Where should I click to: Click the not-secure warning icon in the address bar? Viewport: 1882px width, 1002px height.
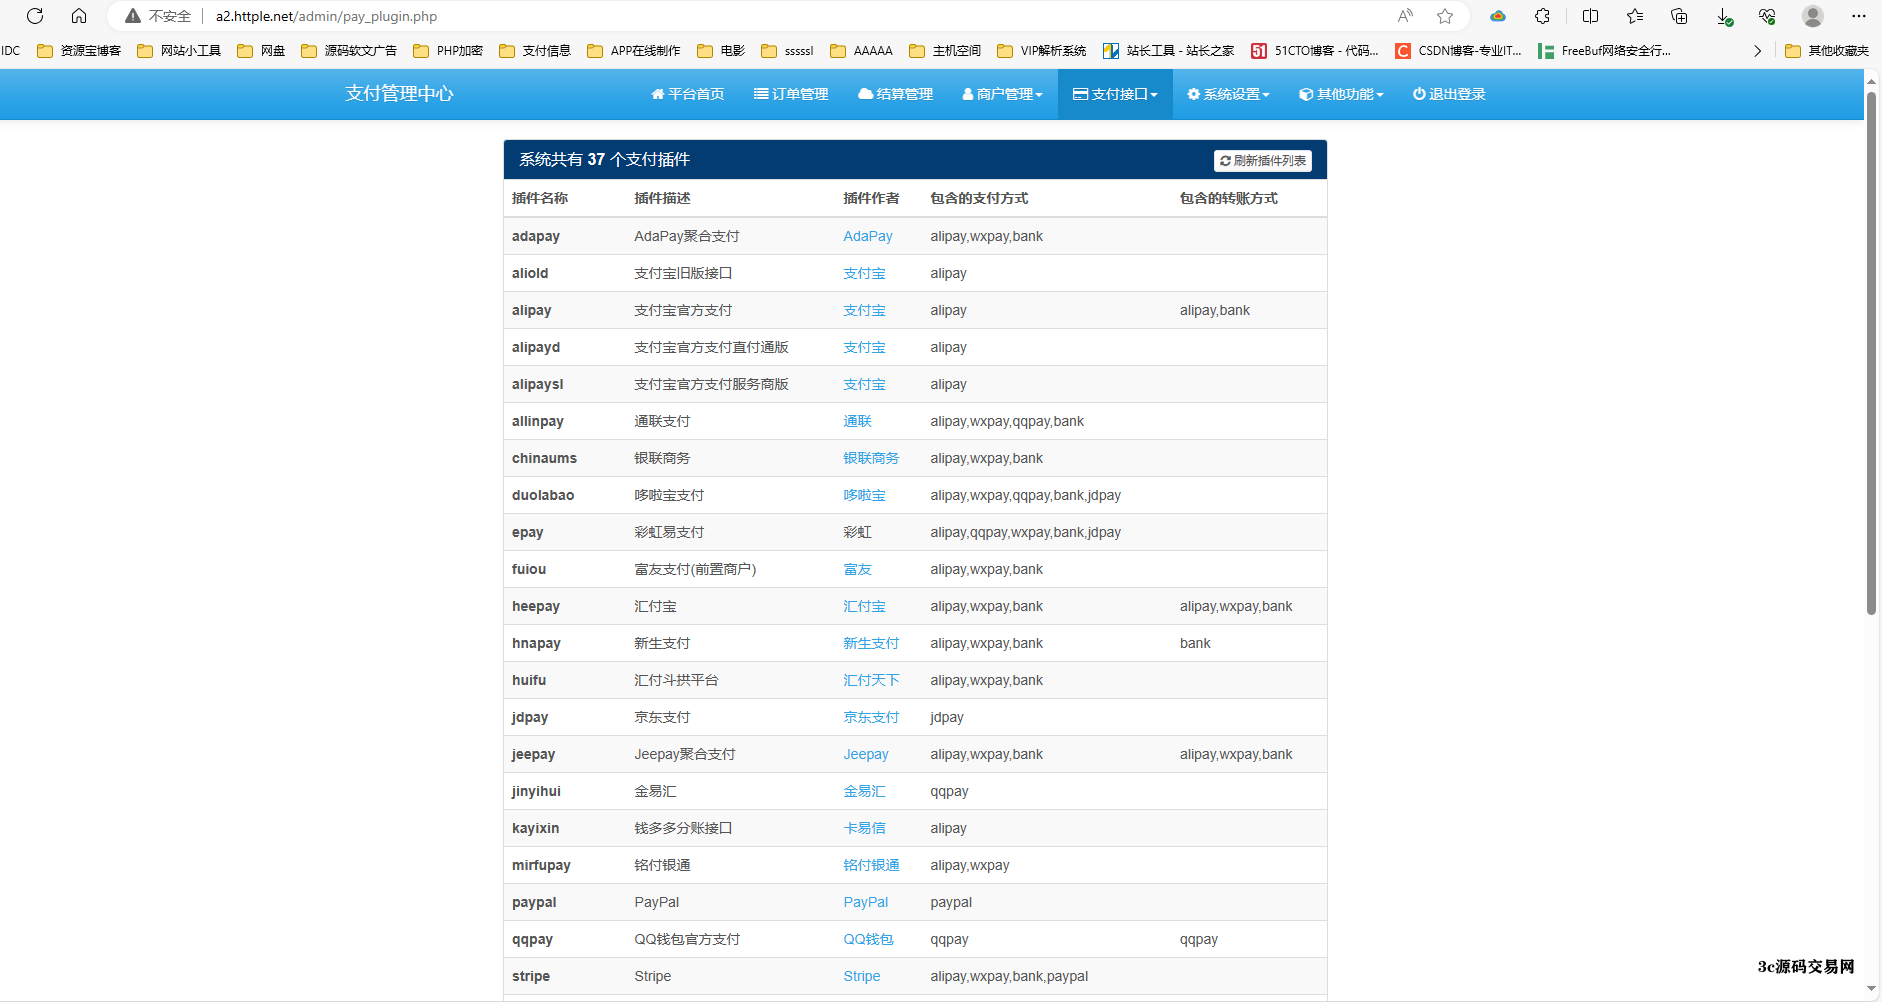click(x=133, y=16)
